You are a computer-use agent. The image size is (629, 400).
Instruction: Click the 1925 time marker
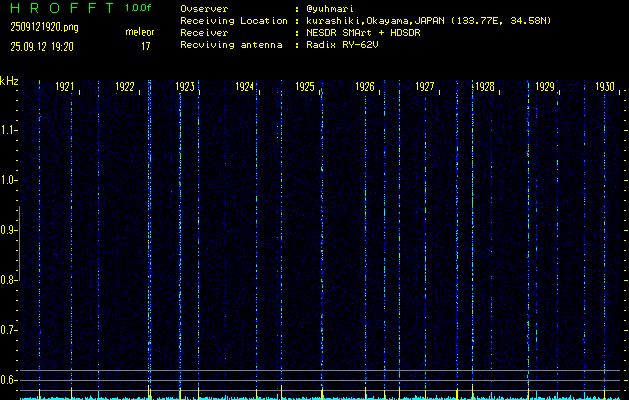[x=305, y=87]
